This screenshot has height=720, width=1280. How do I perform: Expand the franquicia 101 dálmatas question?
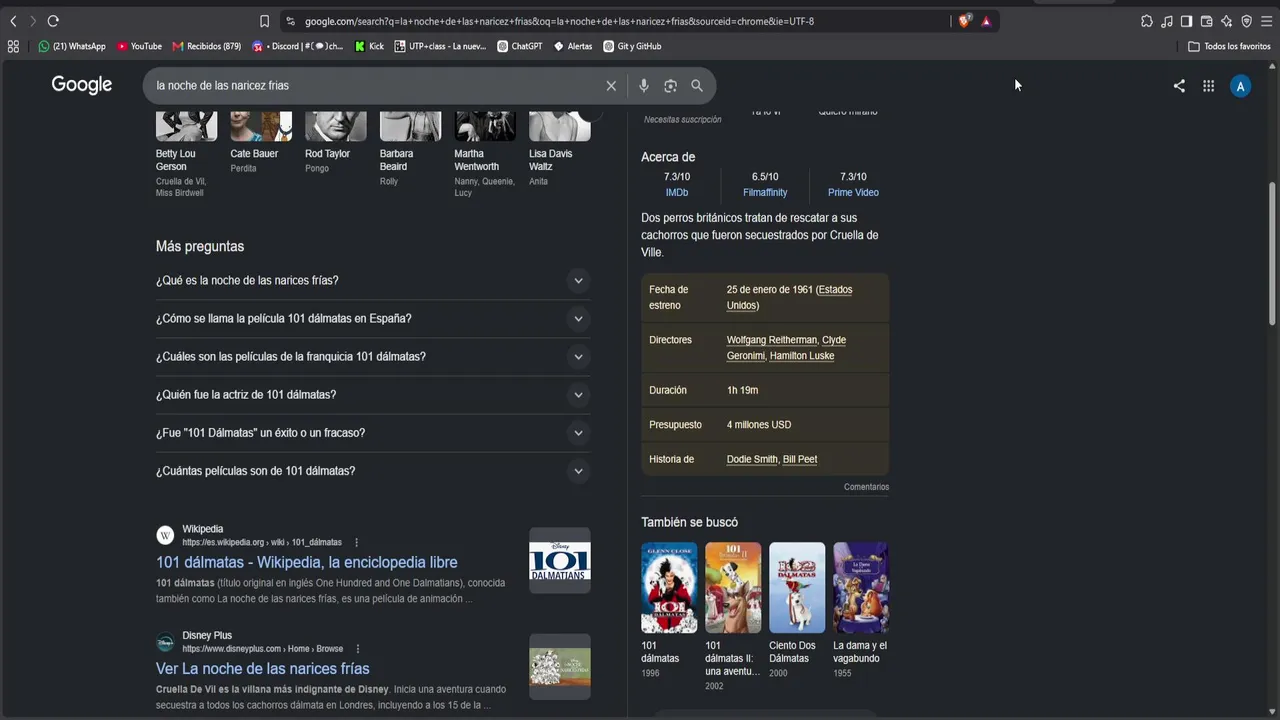click(x=373, y=357)
